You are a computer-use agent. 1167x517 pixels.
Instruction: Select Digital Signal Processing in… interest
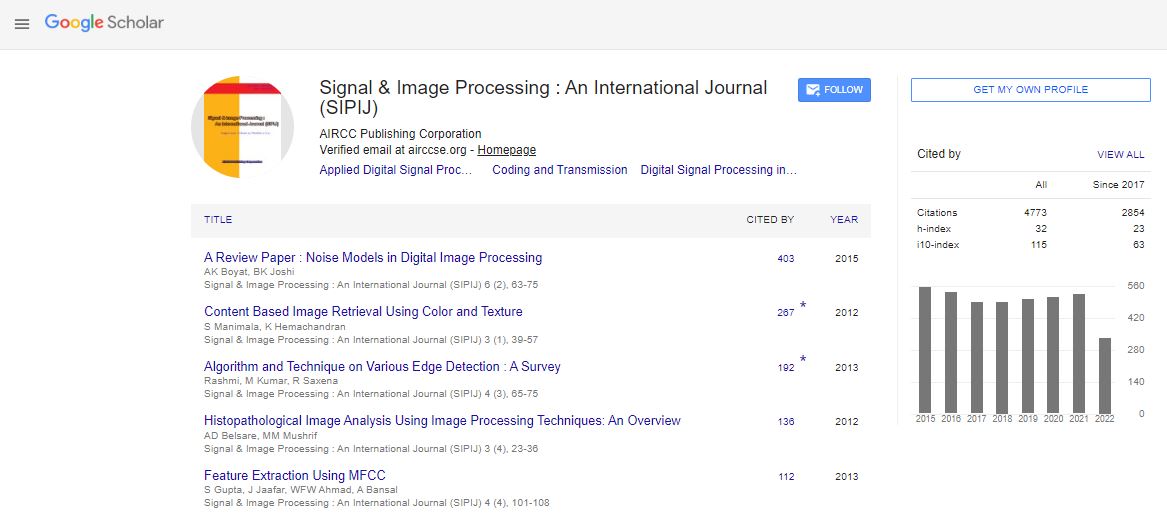pos(719,170)
